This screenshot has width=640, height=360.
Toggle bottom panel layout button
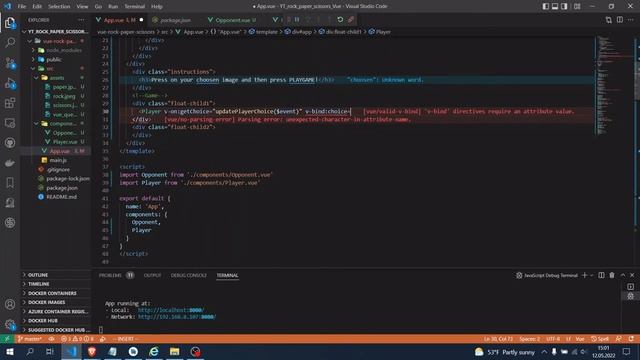click(555, 7)
